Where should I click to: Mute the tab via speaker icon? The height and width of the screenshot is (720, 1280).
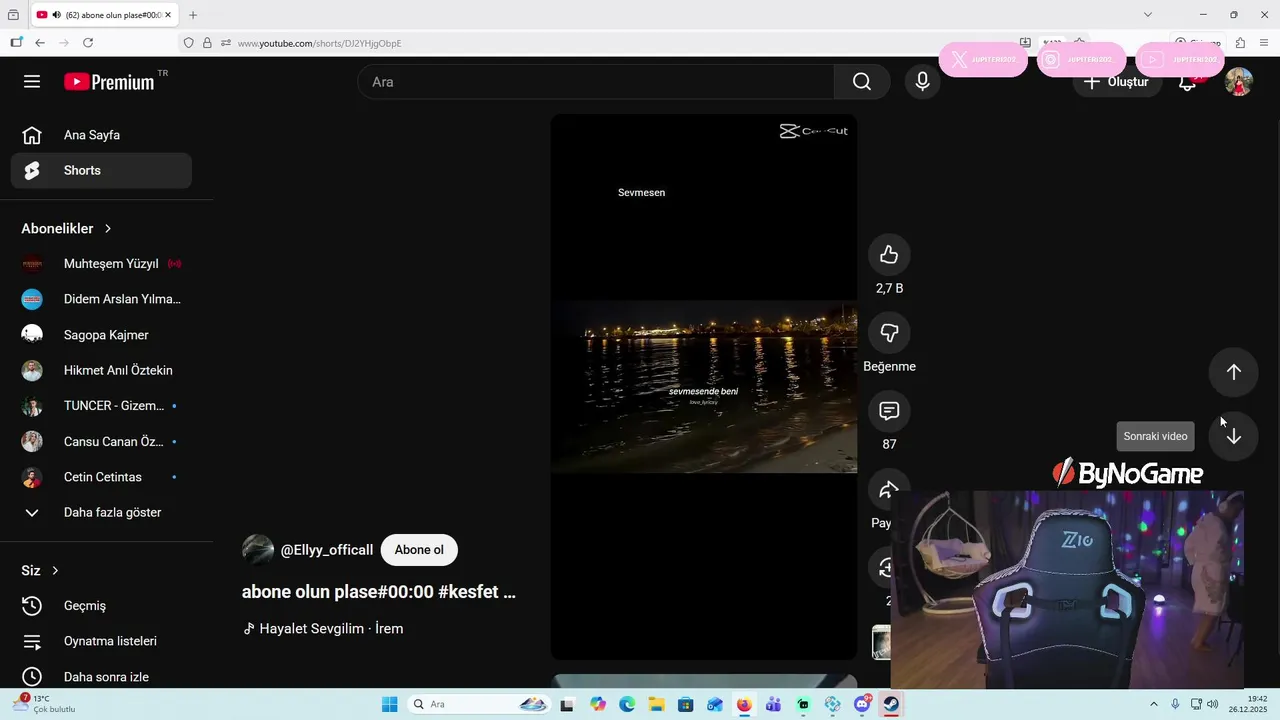[x=56, y=15]
